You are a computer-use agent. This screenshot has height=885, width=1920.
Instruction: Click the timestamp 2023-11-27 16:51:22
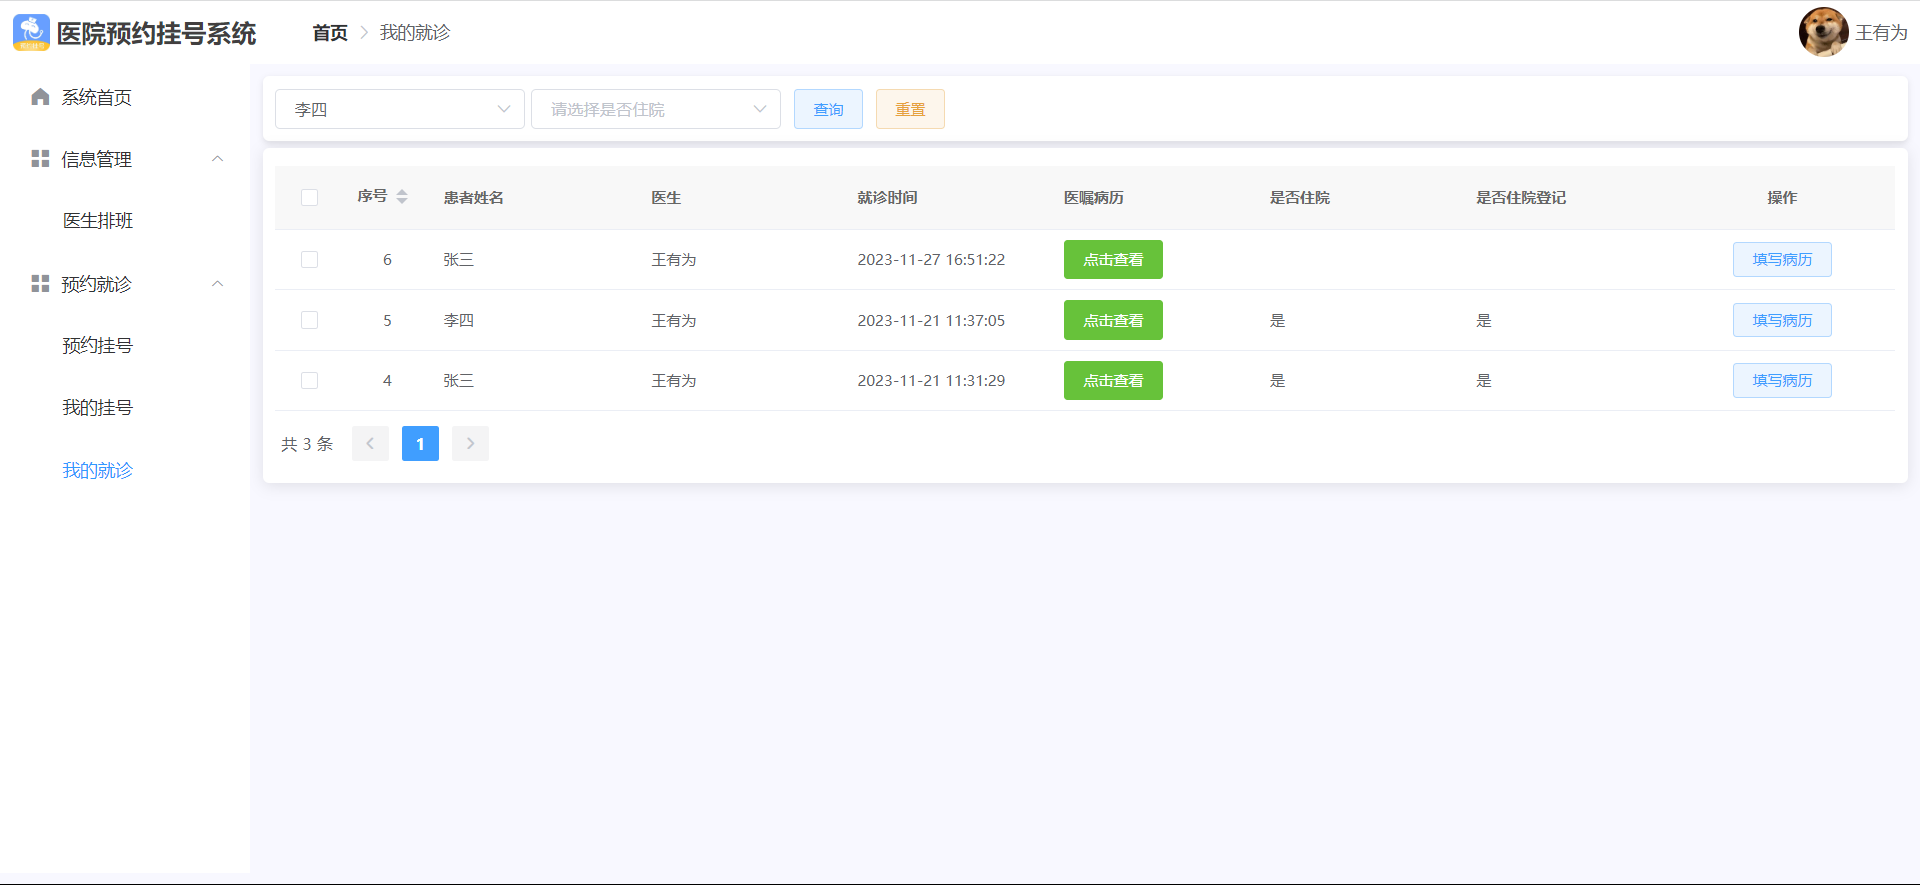point(931,260)
